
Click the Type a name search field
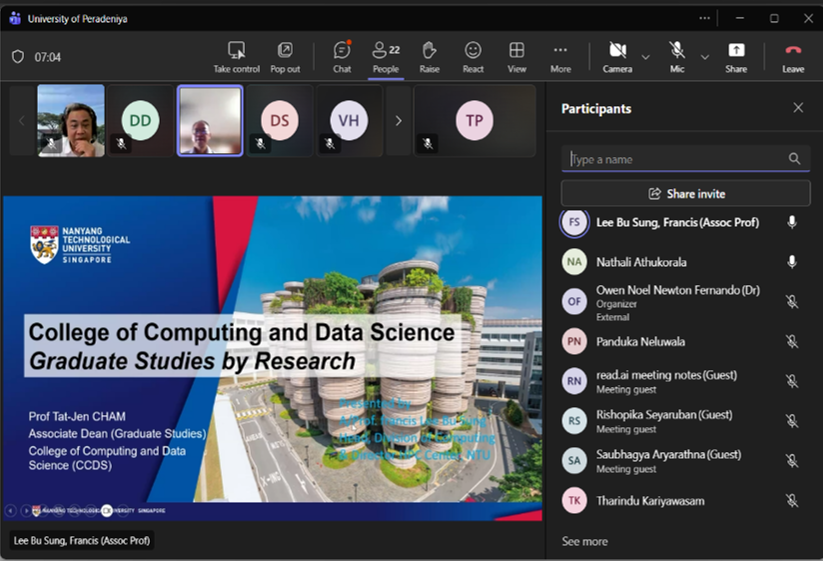click(x=685, y=159)
